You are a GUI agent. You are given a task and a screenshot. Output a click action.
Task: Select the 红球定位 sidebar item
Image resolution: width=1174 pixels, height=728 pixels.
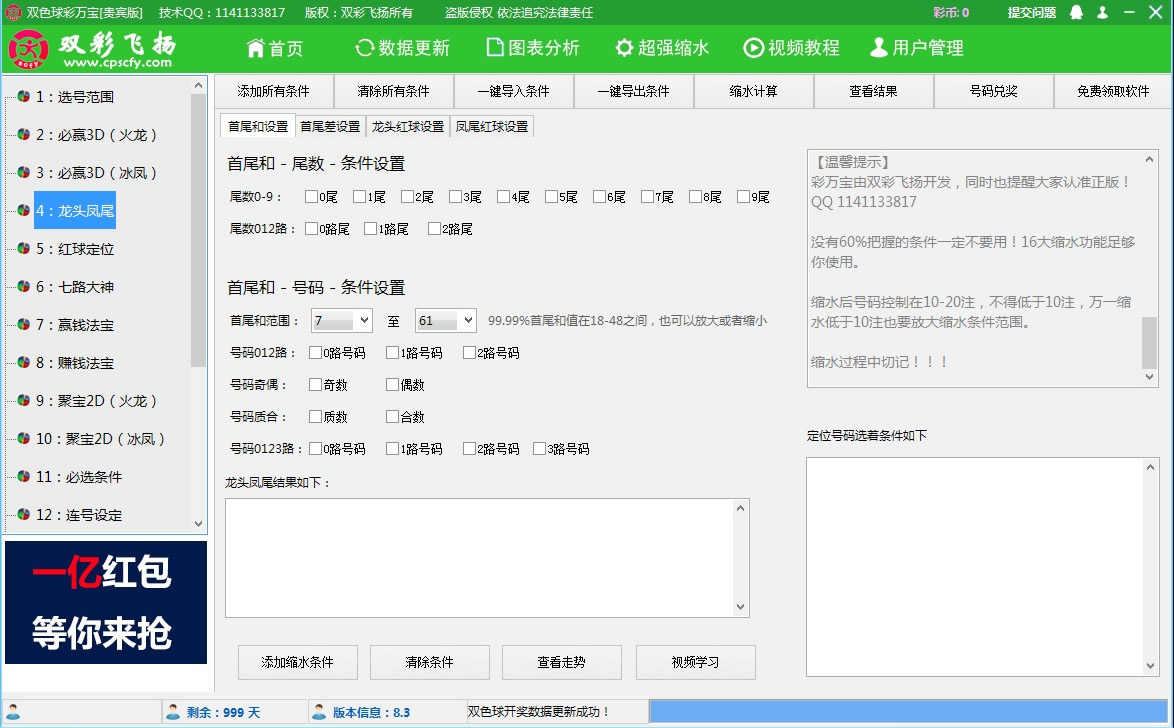click(x=77, y=251)
